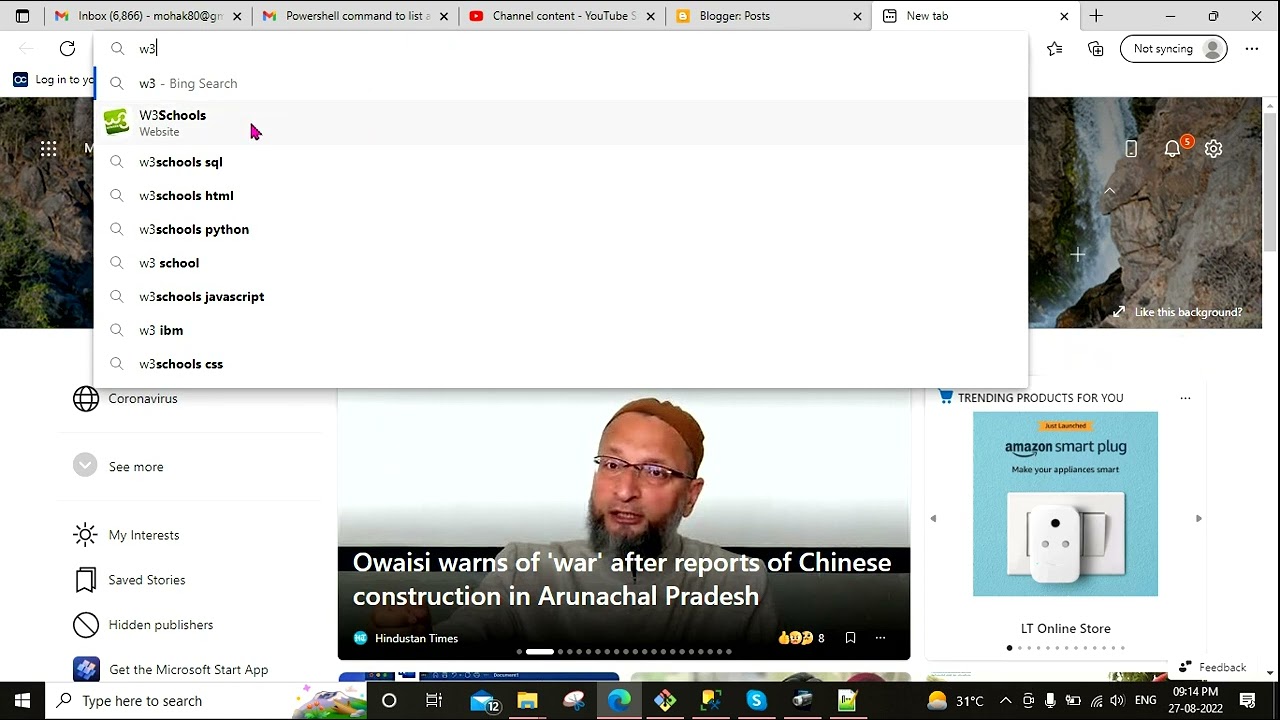Screen dimensions: 1280x720
Task: Open Edge Settings and more ellipsis
Action: click(1252, 48)
